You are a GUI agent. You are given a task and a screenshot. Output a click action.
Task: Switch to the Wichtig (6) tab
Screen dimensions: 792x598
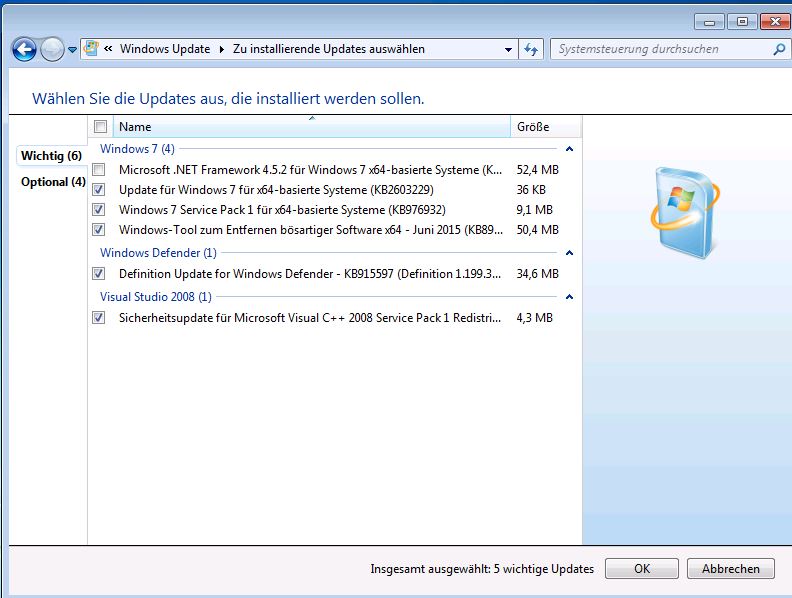pos(51,156)
